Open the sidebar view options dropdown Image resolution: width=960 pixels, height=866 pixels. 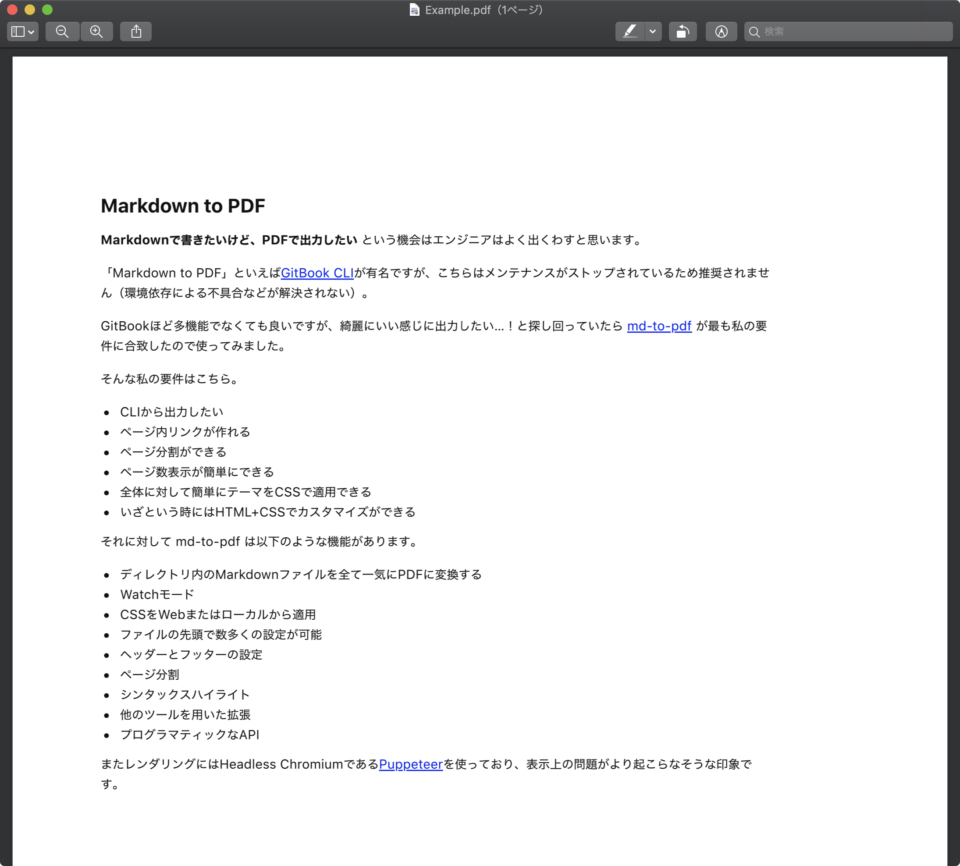pos(29,31)
